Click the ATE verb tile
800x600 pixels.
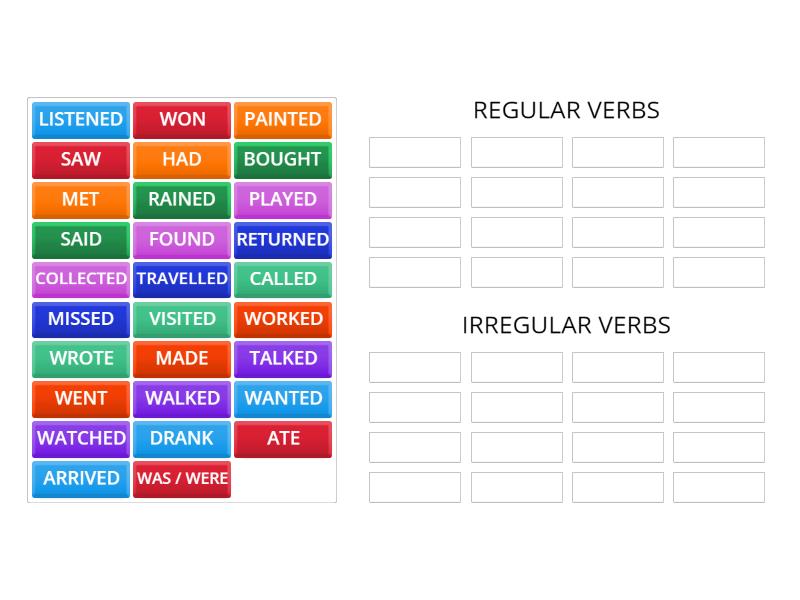click(x=282, y=438)
